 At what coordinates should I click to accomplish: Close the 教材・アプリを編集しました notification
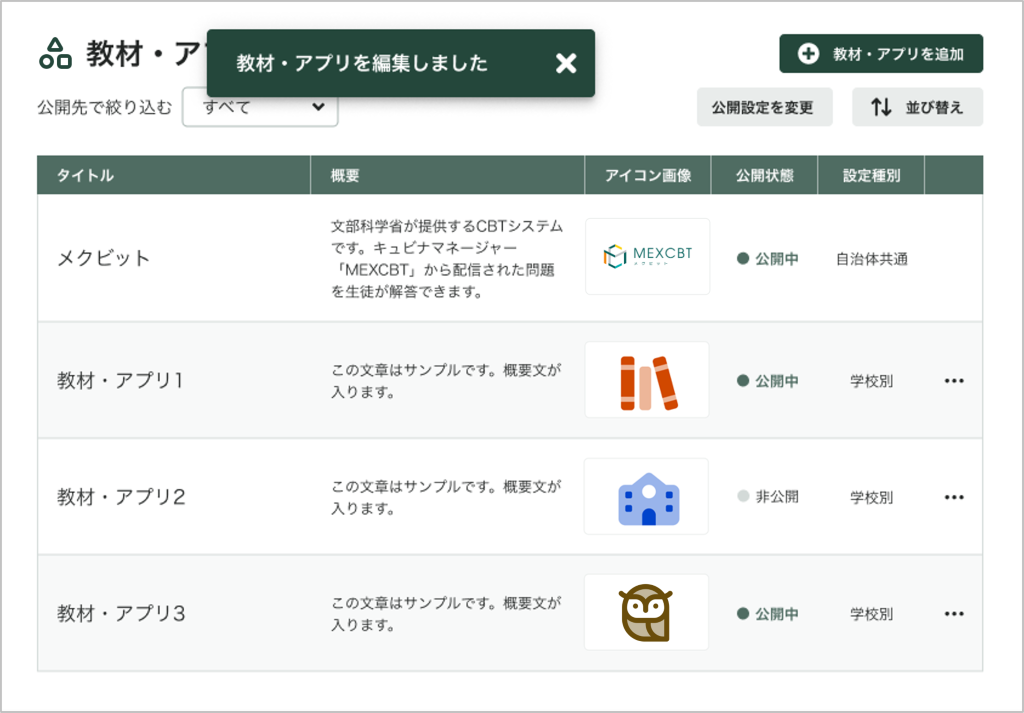[x=566, y=63]
